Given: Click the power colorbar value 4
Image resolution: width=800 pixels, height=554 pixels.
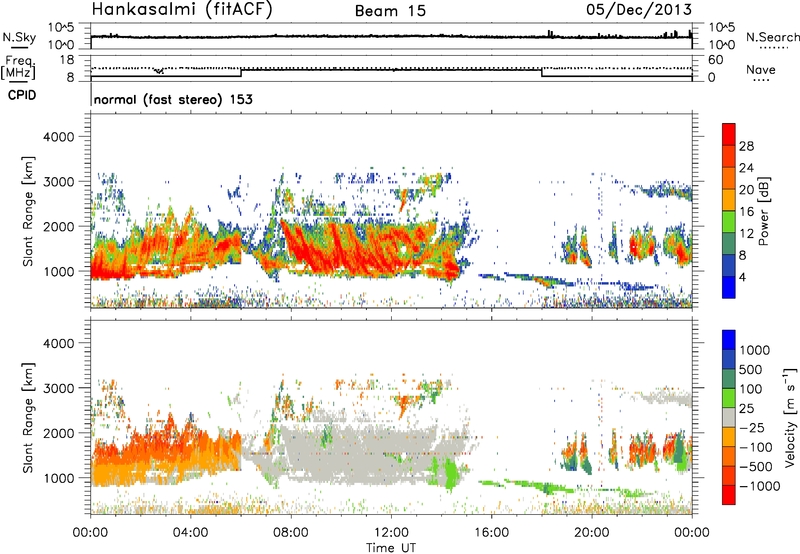Looking at the screenshot, I should coord(742,277).
